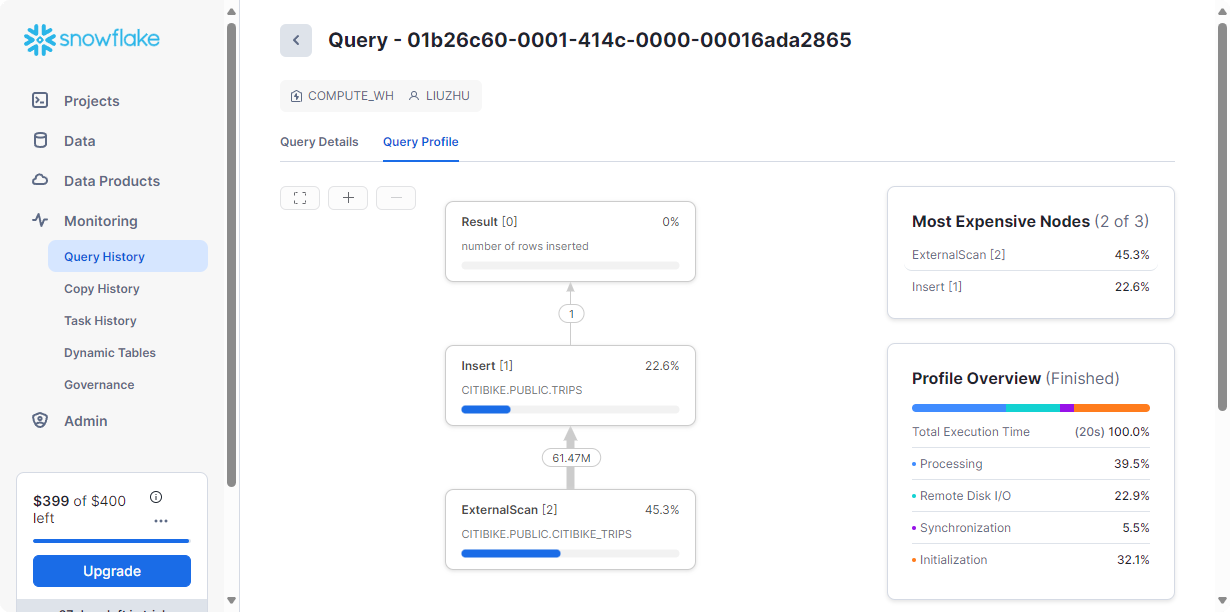The image size is (1230, 612).
Task: Open Copy History page
Action: point(102,289)
